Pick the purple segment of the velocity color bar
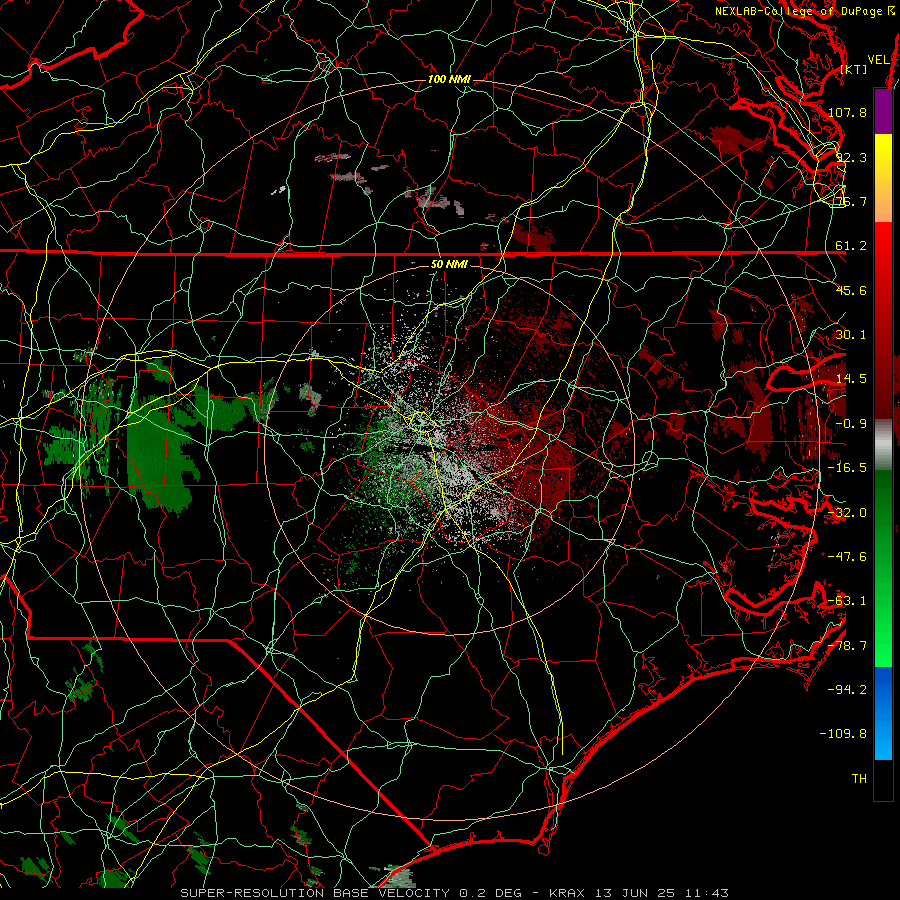 pyautogui.click(x=883, y=111)
